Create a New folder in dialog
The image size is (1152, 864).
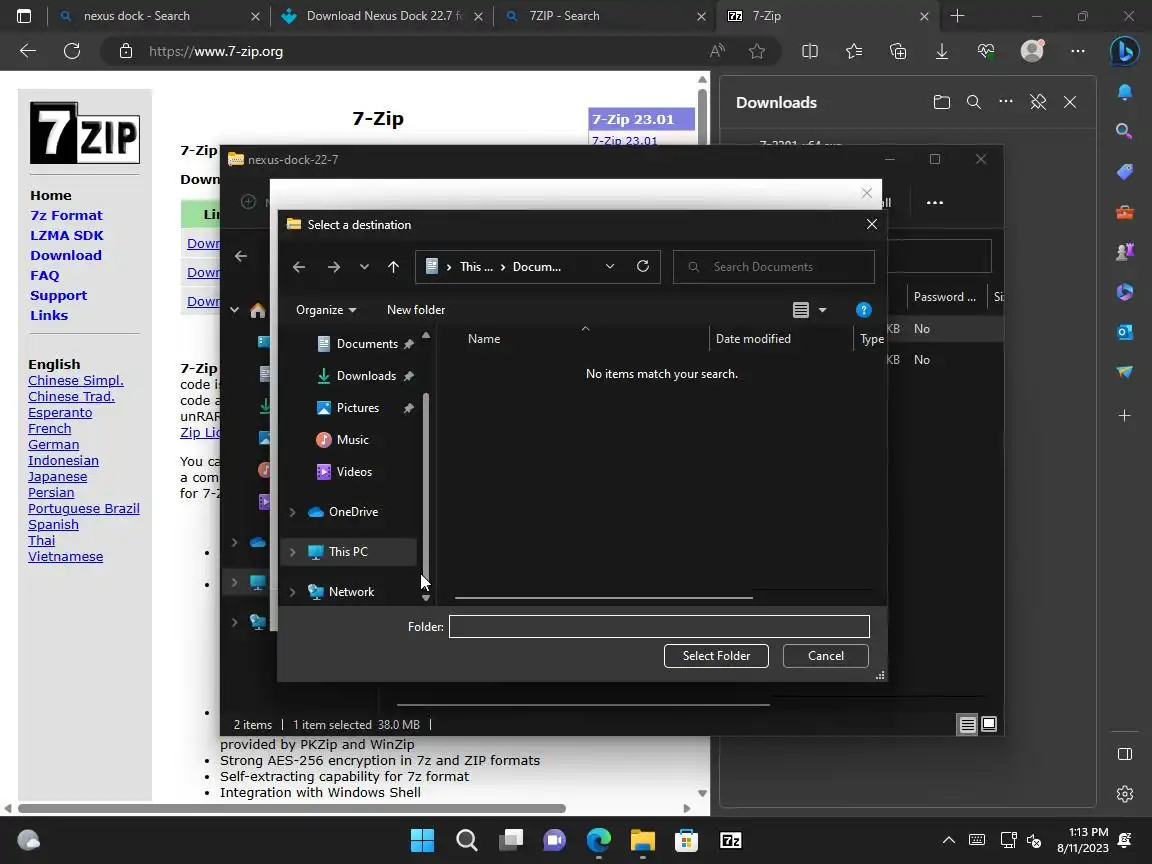416,310
